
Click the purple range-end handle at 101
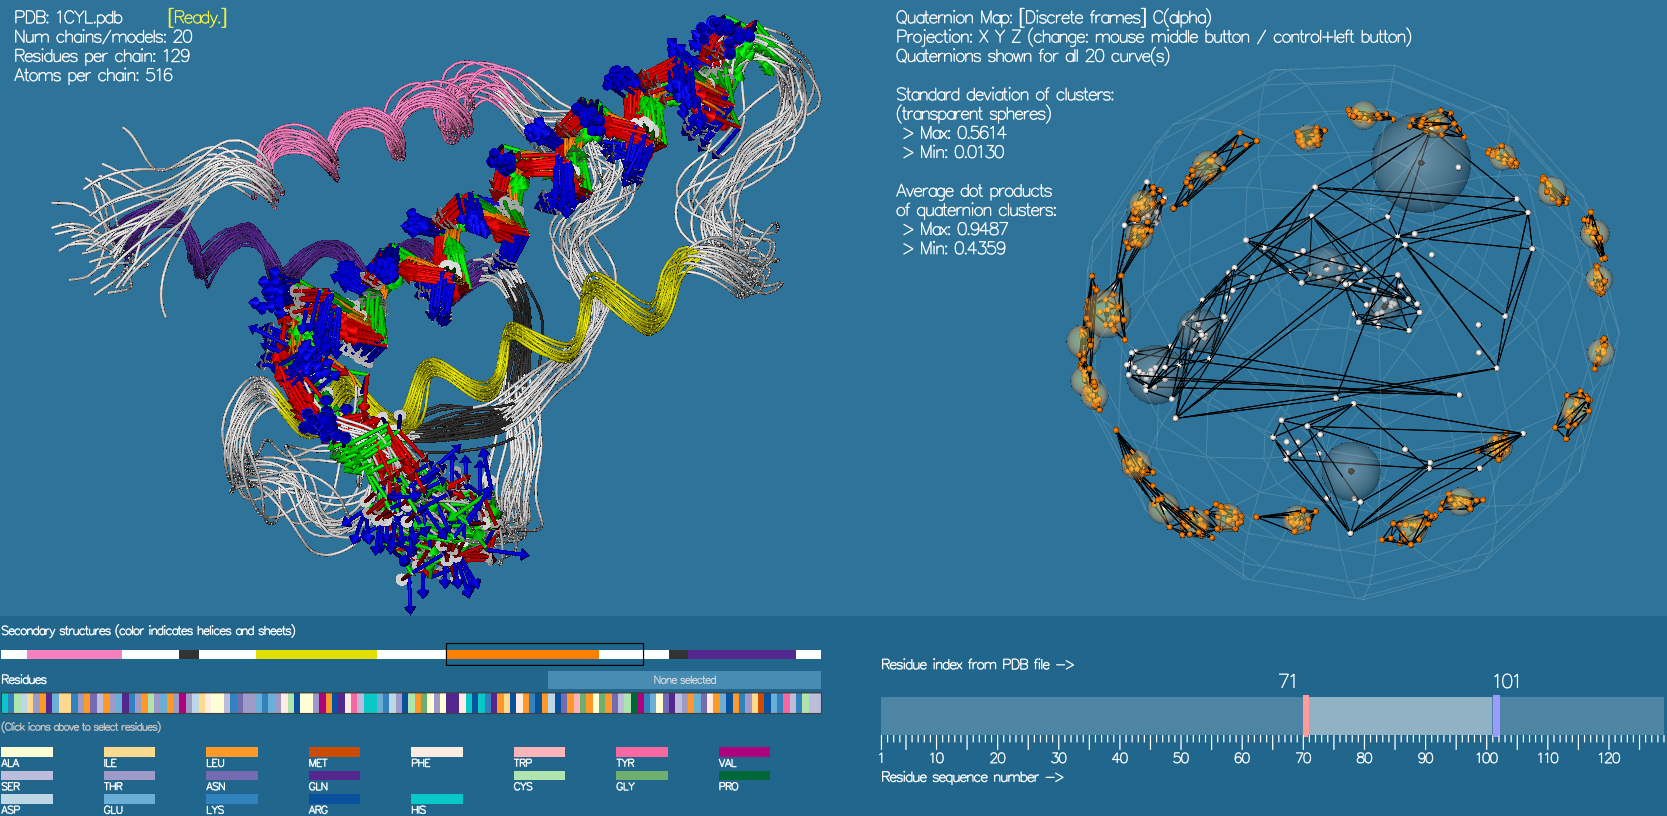pos(1496,716)
